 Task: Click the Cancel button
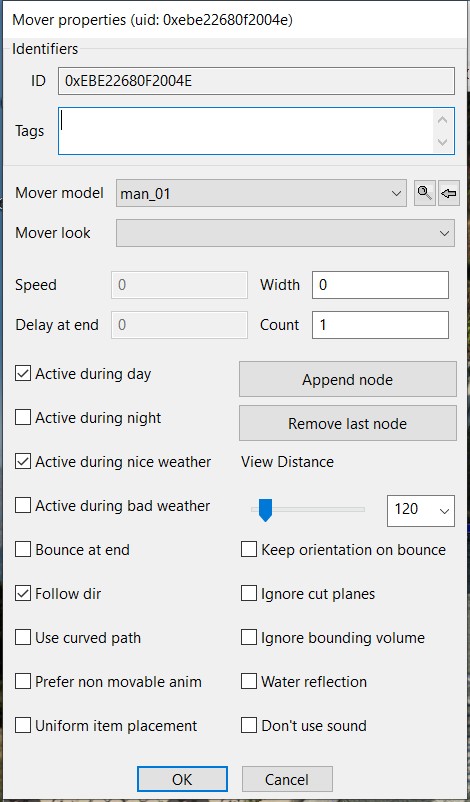(x=287, y=779)
